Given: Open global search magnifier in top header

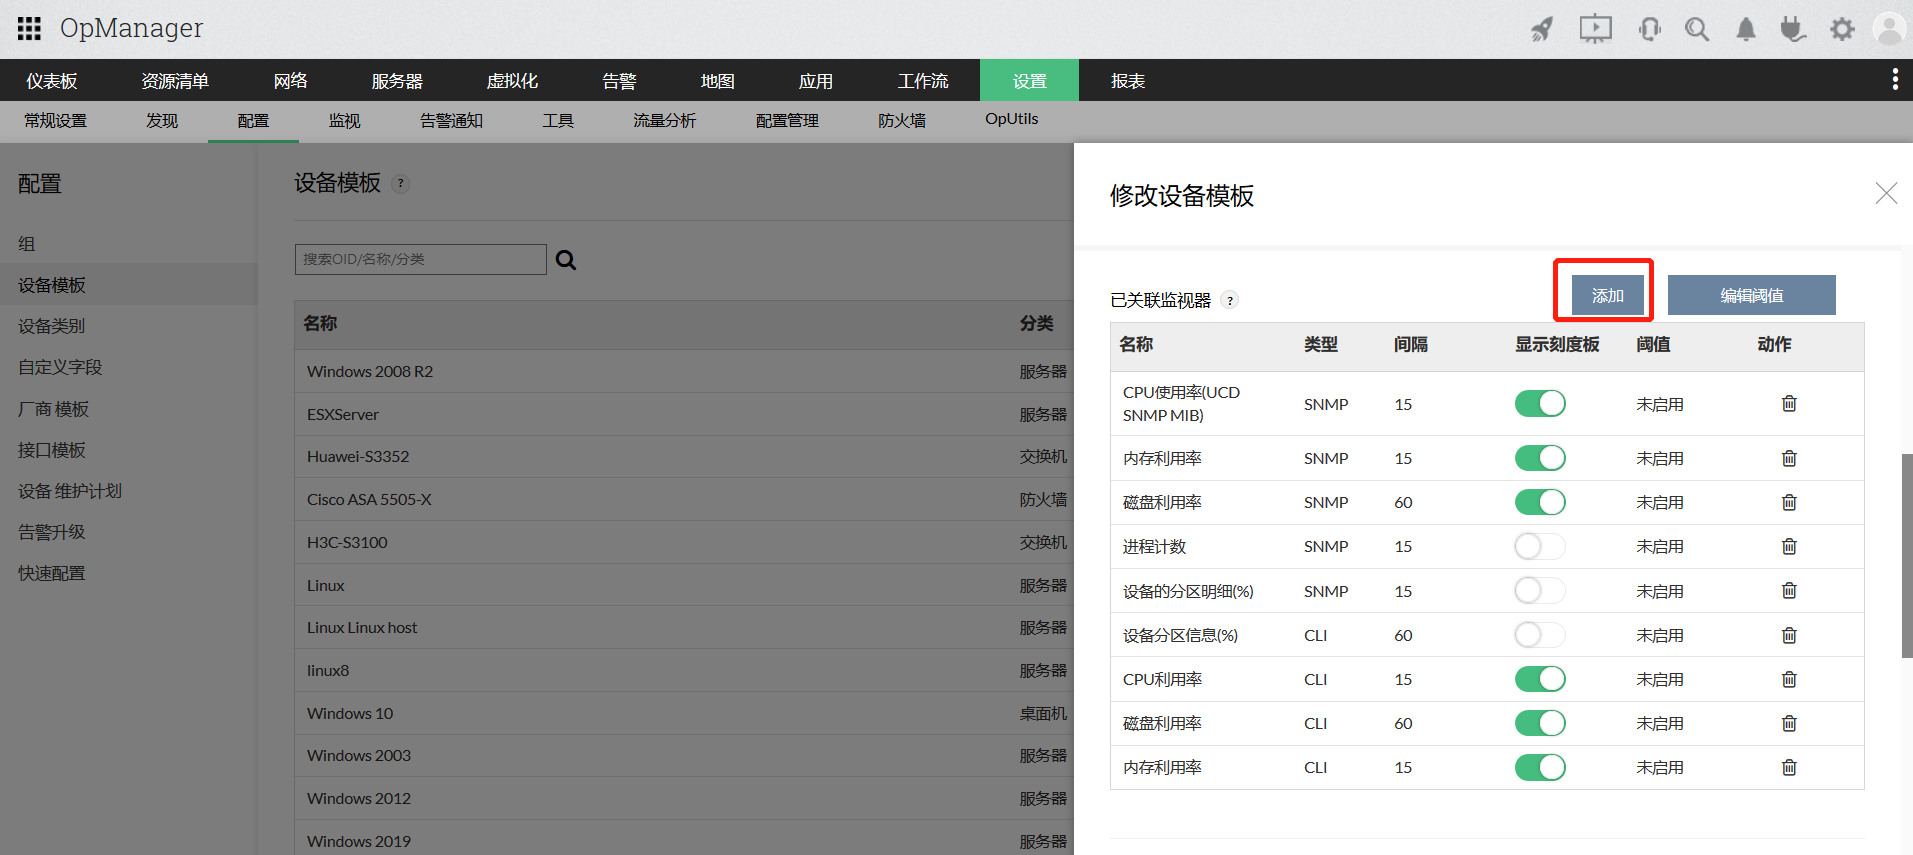Looking at the screenshot, I should click(x=1697, y=29).
